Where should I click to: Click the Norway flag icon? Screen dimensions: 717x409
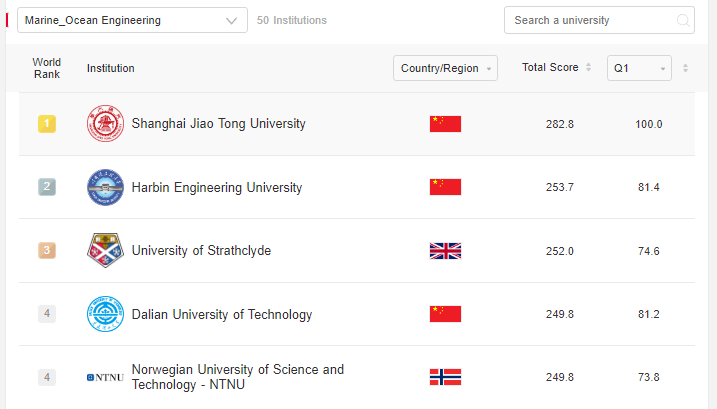coord(445,377)
